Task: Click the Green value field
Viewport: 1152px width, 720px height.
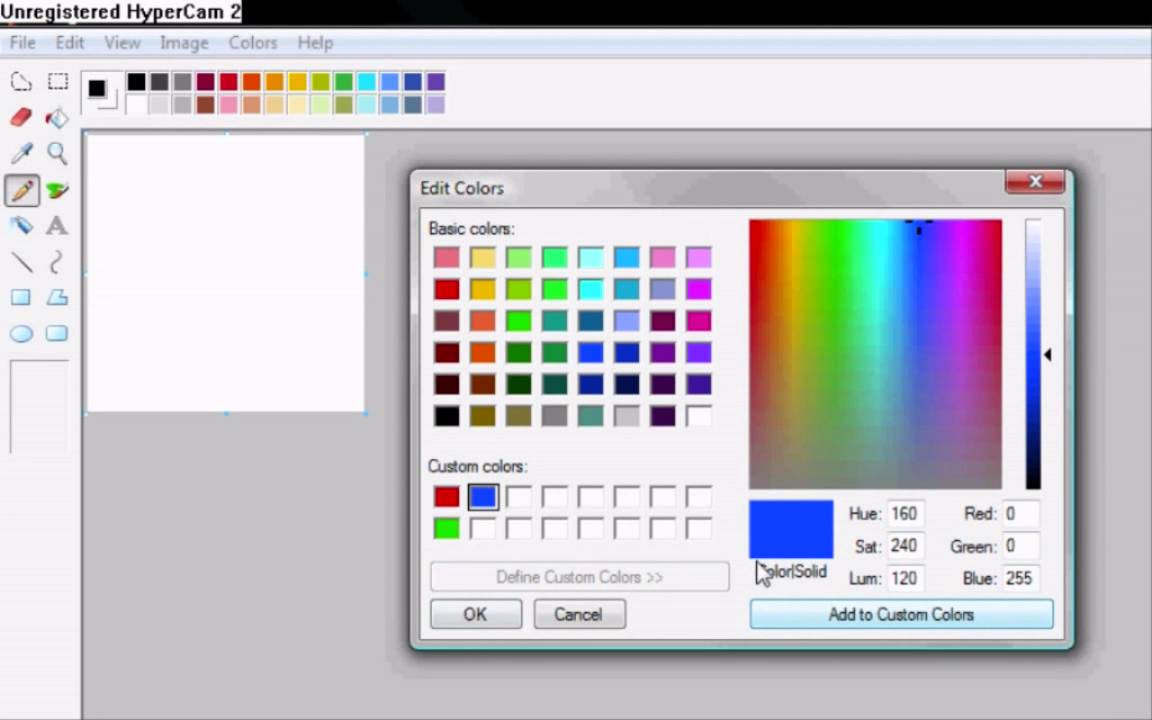Action: click(x=1020, y=546)
